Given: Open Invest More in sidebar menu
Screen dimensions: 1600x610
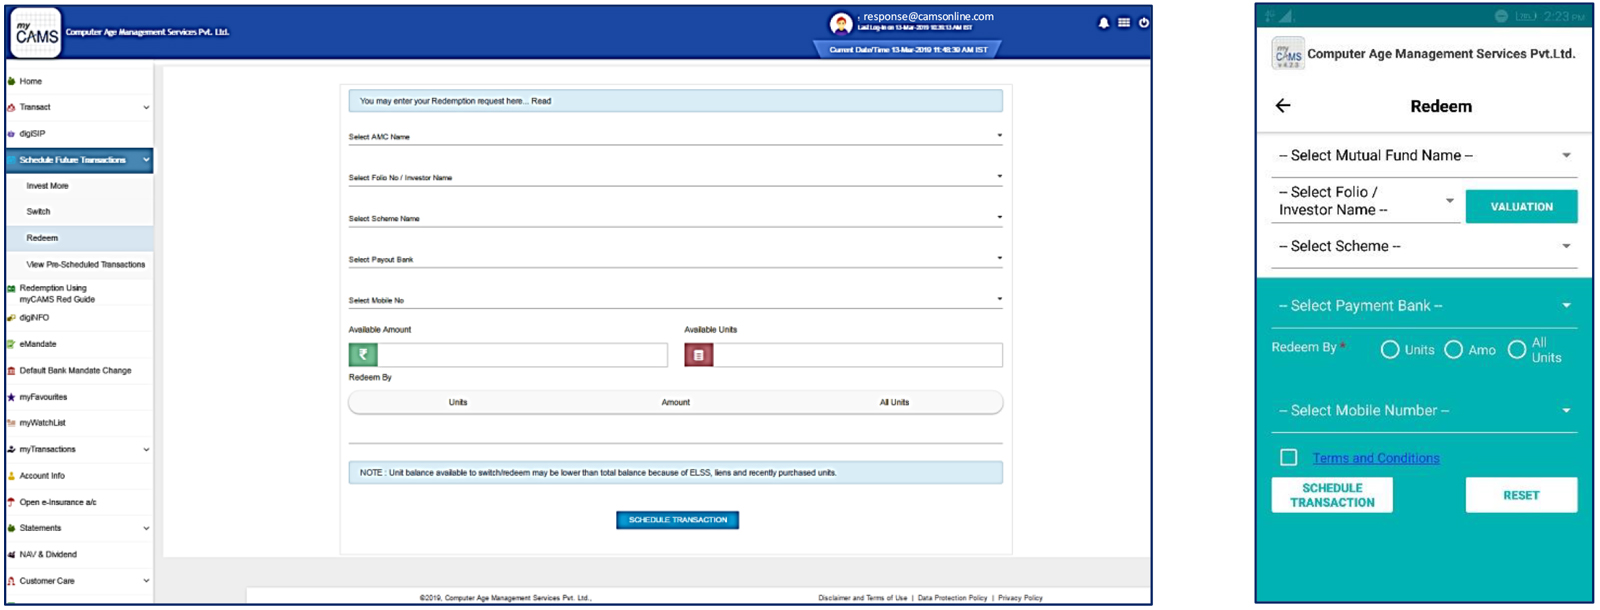Looking at the screenshot, I should coord(48,186).
